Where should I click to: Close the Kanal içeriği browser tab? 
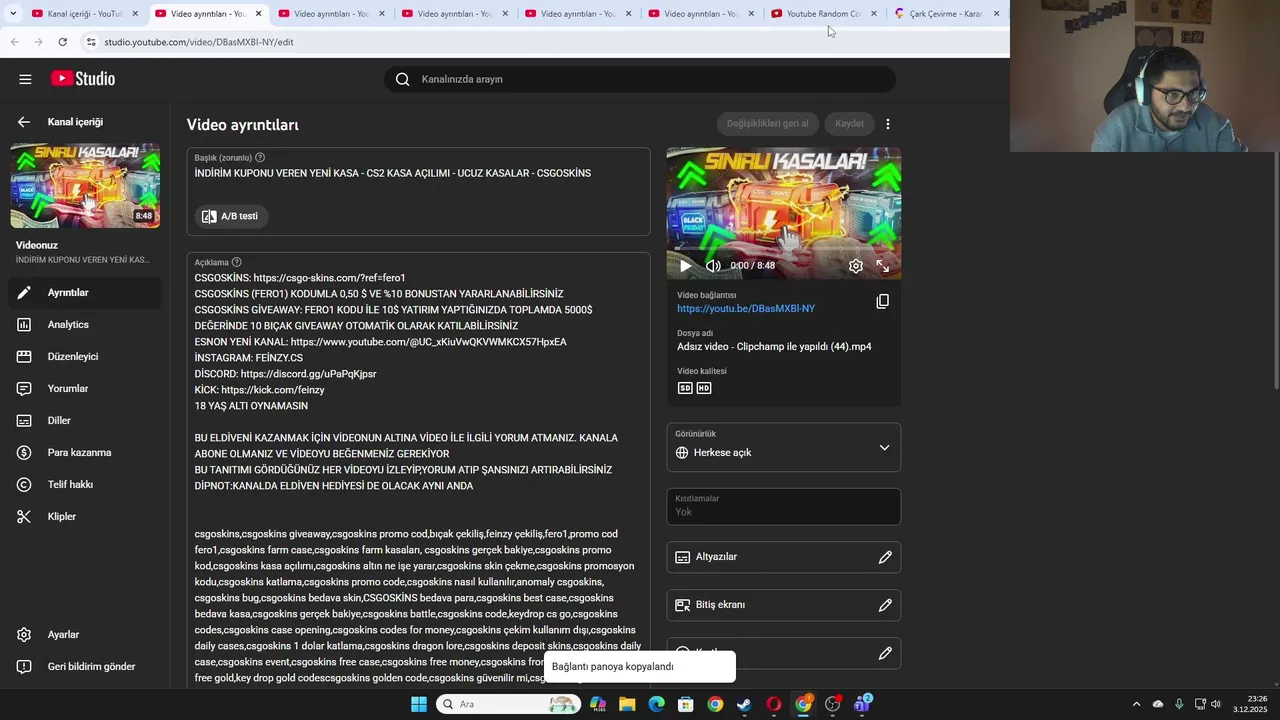point(135,14)
